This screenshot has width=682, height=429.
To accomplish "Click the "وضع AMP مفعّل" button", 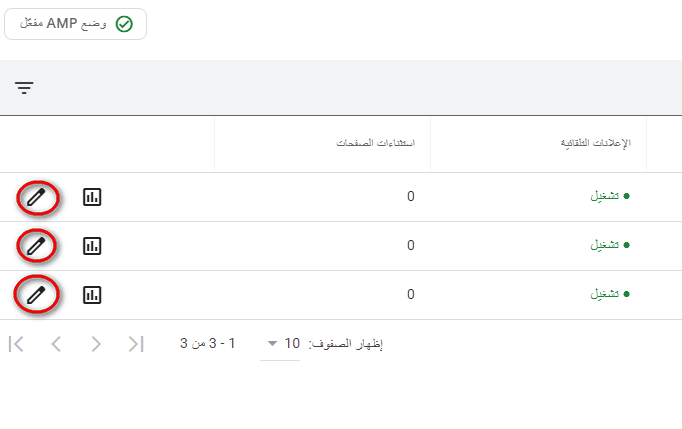I will tap(76, 24).
